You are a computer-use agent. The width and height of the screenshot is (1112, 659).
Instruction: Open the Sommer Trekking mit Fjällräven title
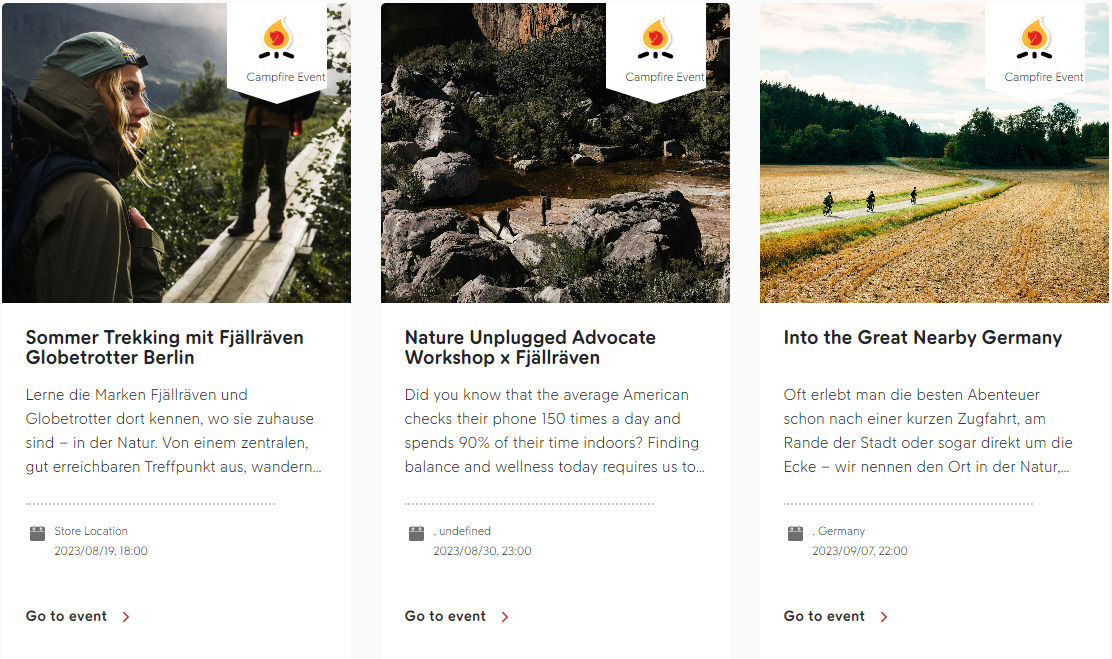[165, 347]
